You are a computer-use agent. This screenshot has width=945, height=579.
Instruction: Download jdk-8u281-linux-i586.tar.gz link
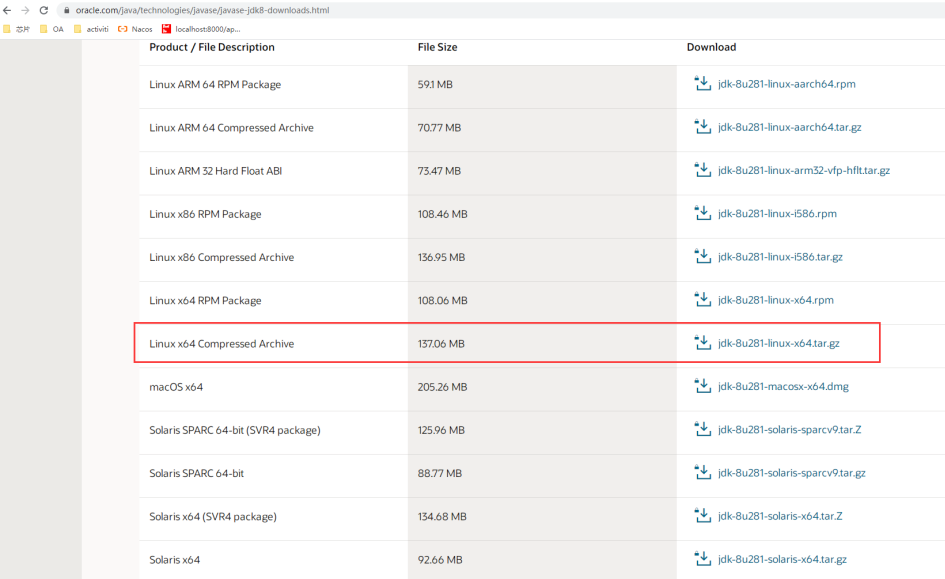[x=780, y=257]
